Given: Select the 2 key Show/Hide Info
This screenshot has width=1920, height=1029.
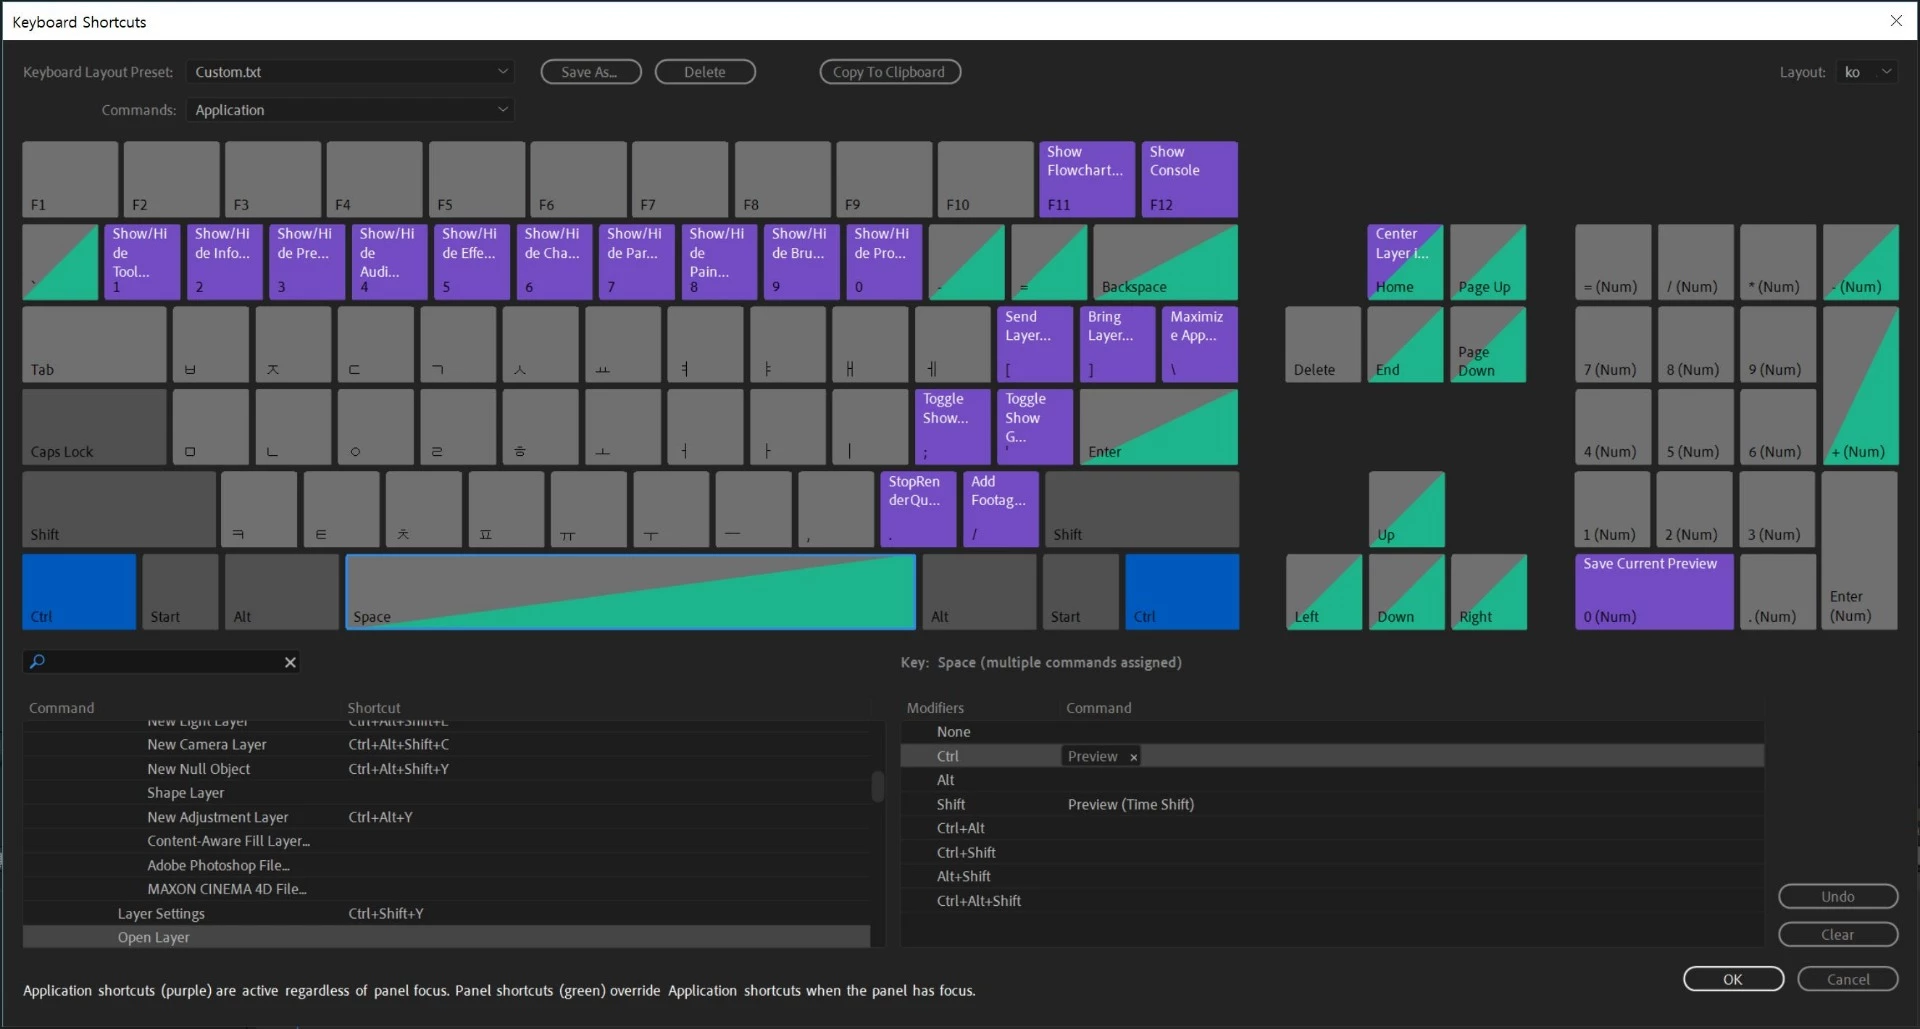Looking at the screenshot, I should tap(224, 262).
